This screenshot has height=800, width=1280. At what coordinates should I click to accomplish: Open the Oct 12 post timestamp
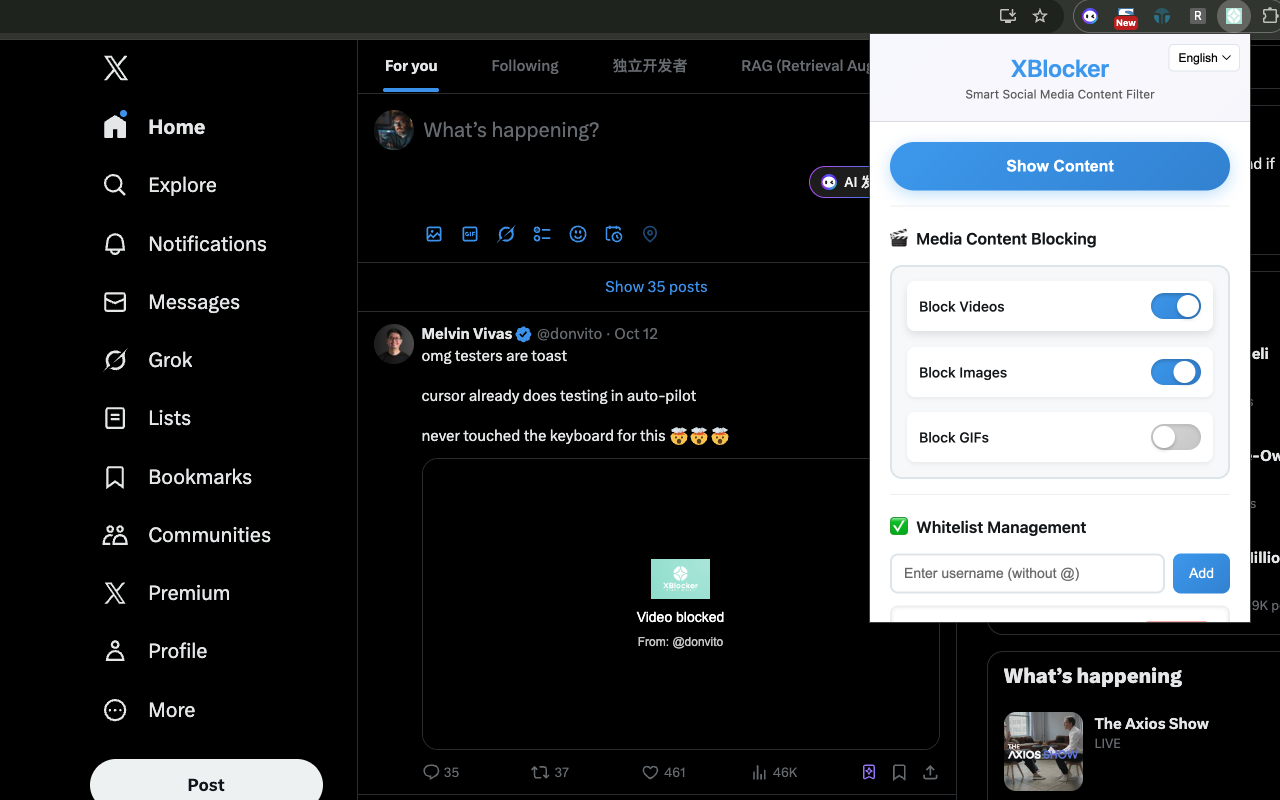coord(636,334)
